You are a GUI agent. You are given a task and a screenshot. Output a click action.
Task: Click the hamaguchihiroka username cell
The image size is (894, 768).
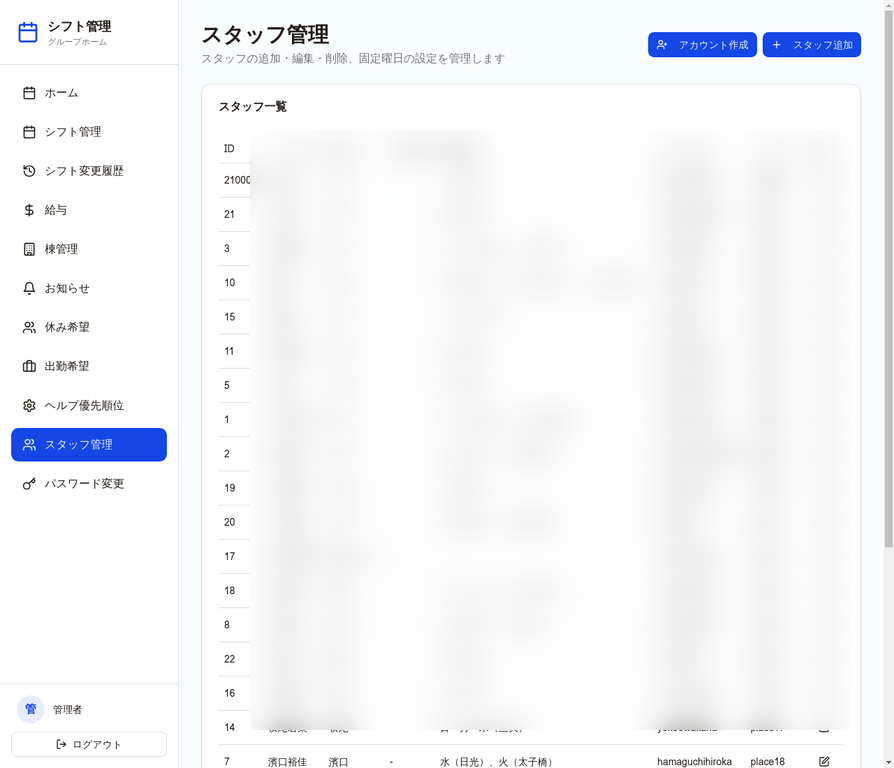click(694, 761)
